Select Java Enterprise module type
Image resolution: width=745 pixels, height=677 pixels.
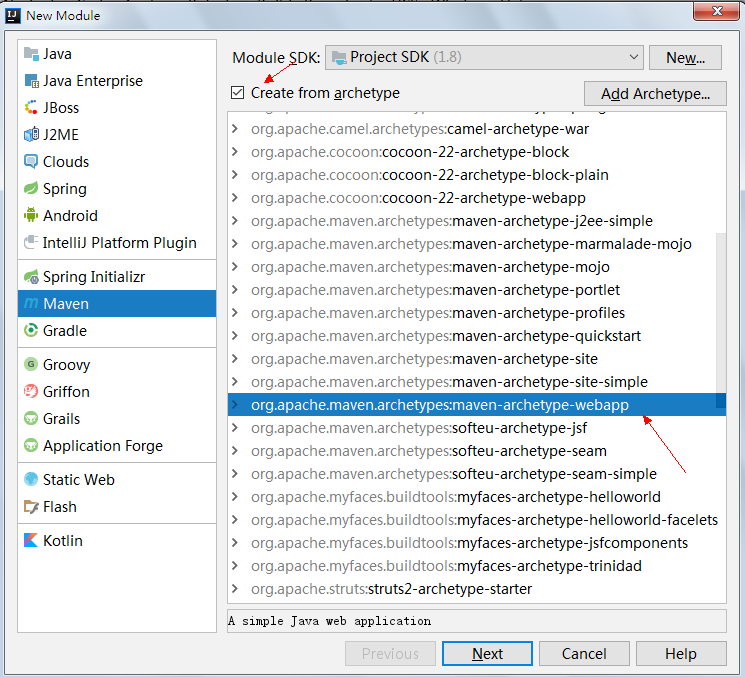tap(117, 81)
